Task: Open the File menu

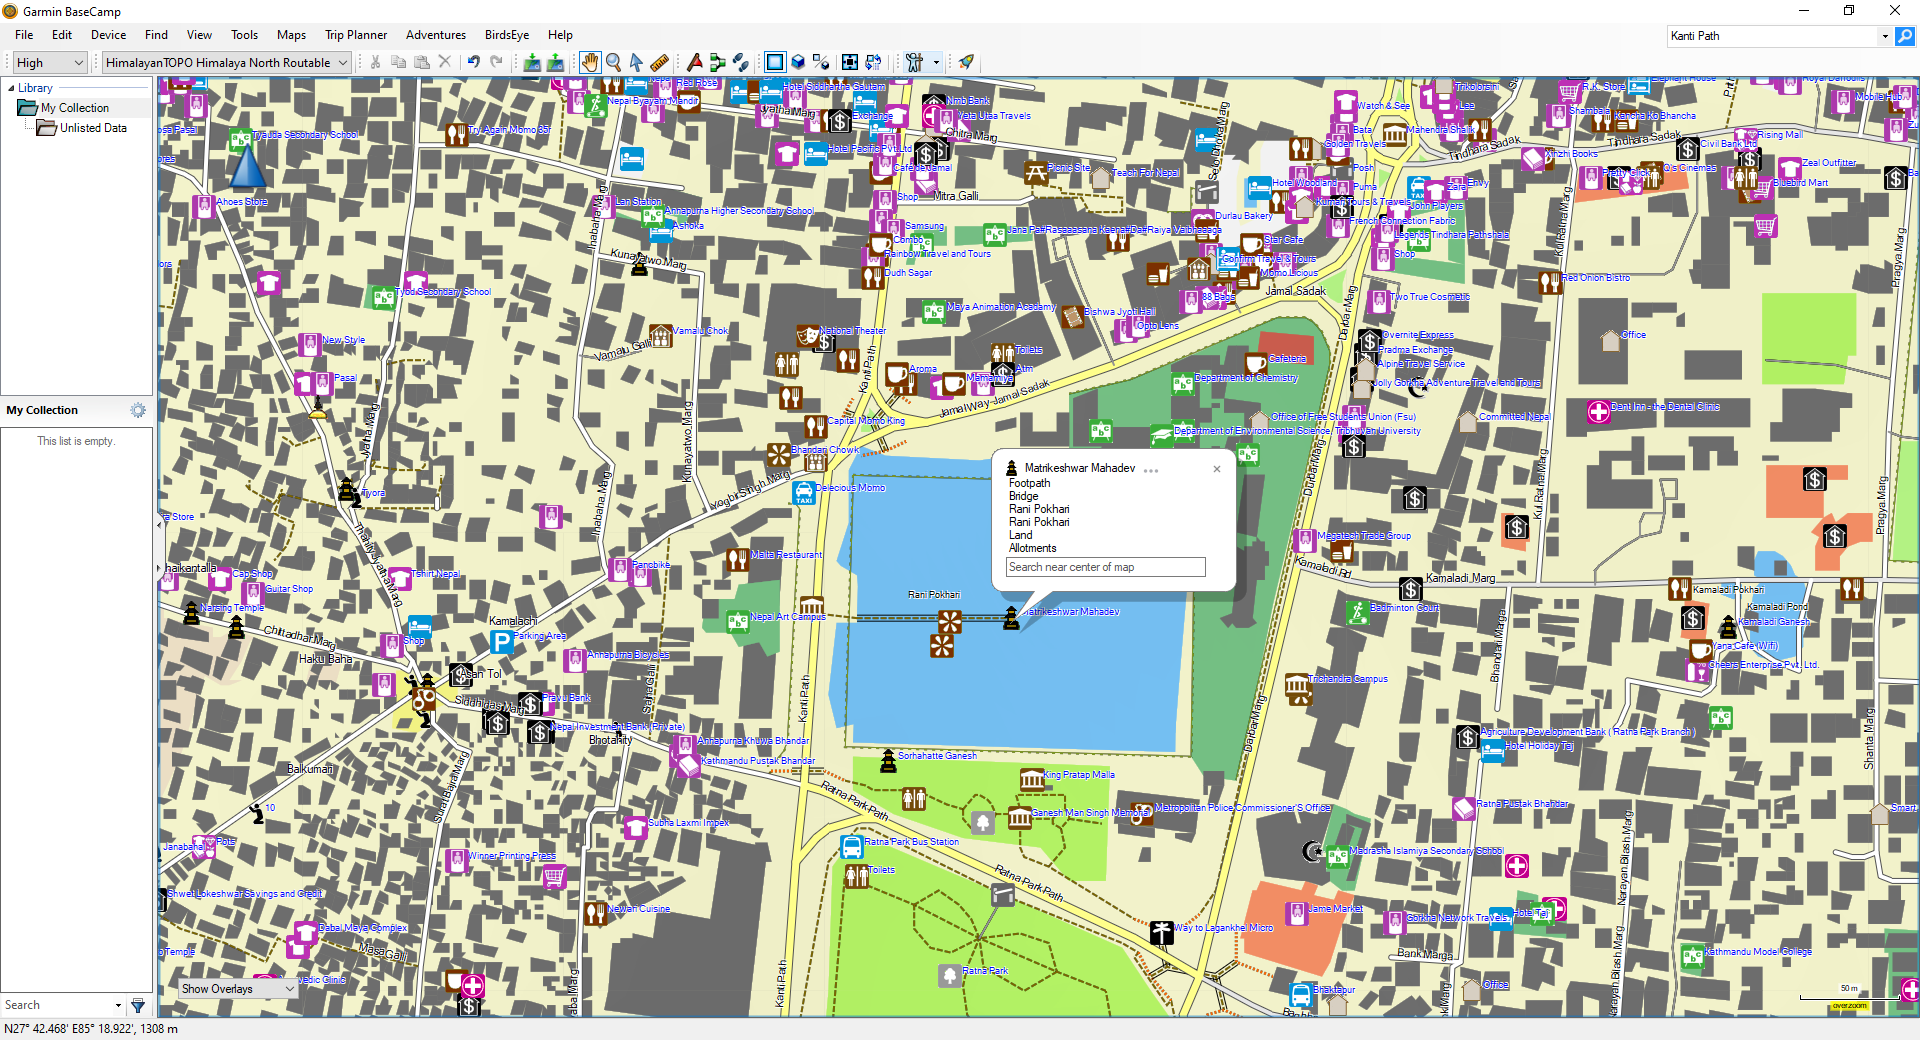Action: [24, 35]
